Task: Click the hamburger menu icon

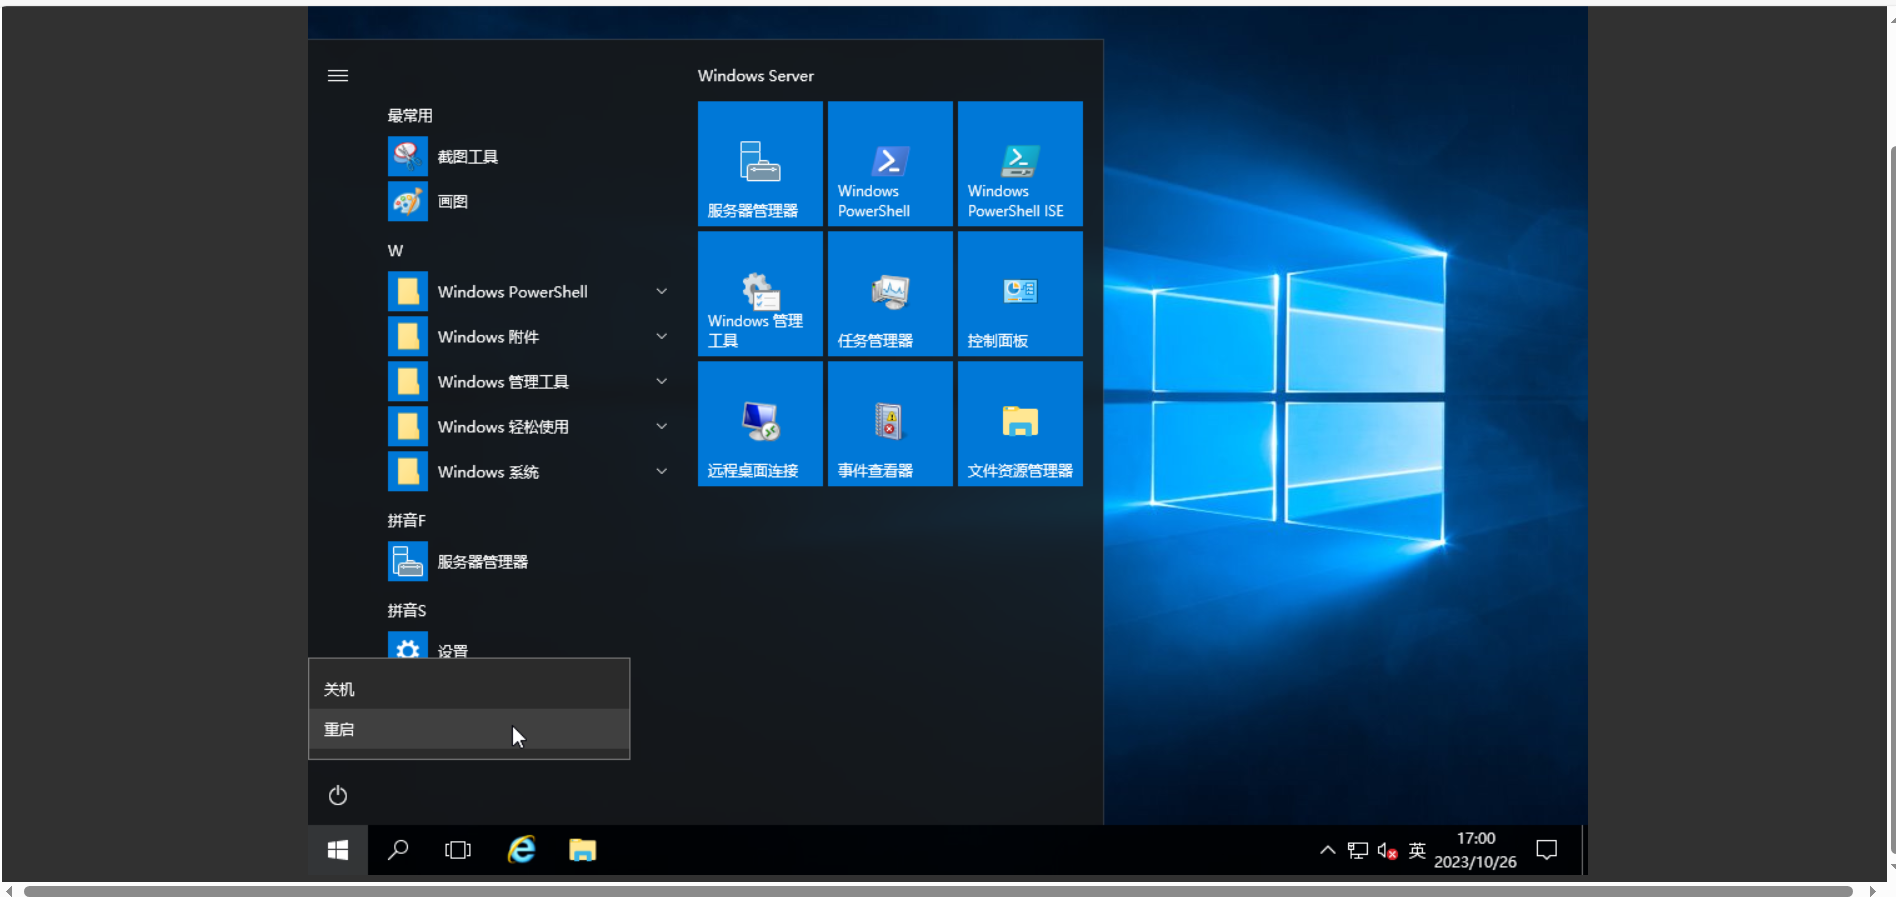Action: 338,76
